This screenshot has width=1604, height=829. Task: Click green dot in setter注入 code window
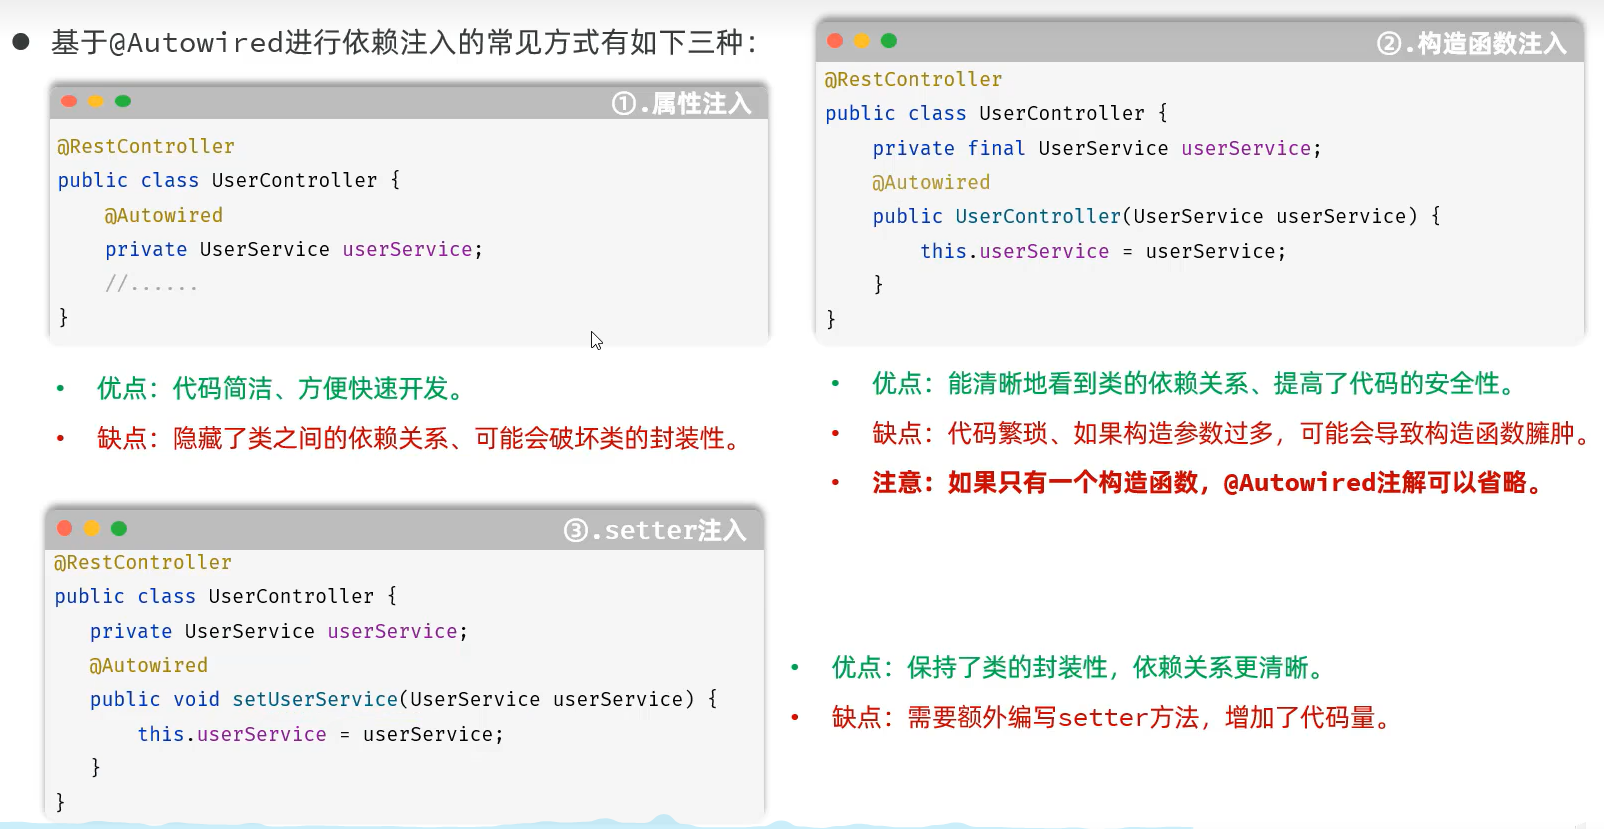coord(119,528)
